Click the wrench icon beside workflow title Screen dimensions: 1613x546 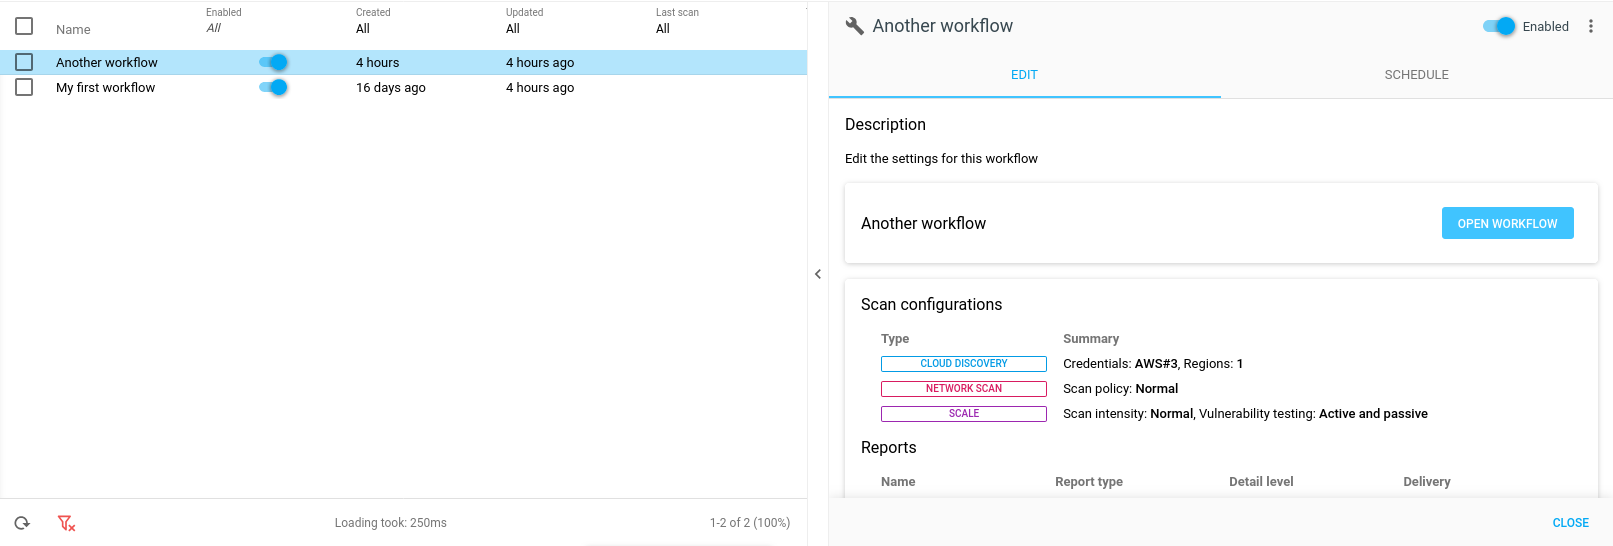click(x=854, y=27)
